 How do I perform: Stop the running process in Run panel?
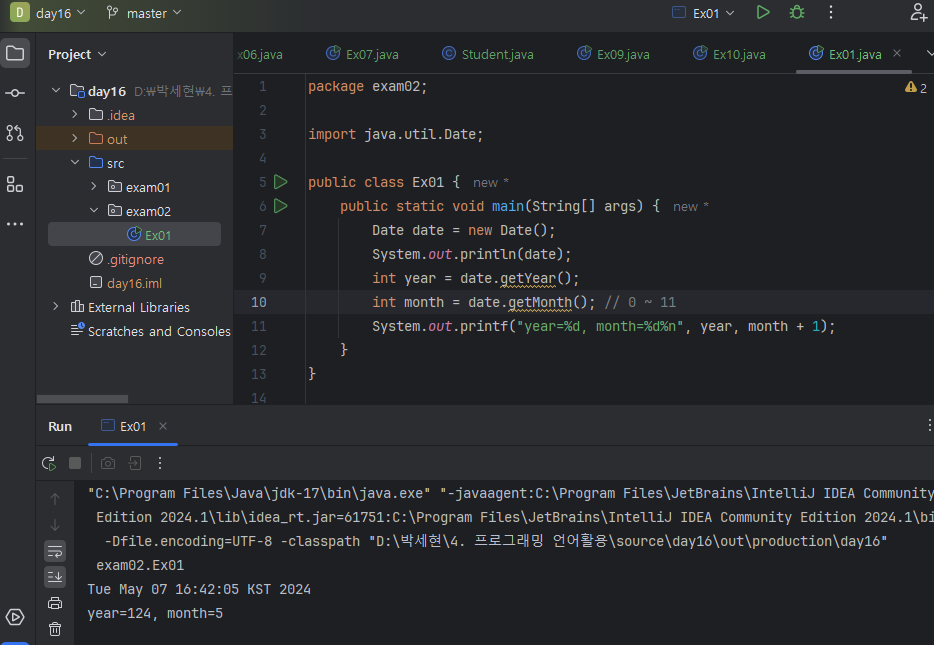click(75, 463)
